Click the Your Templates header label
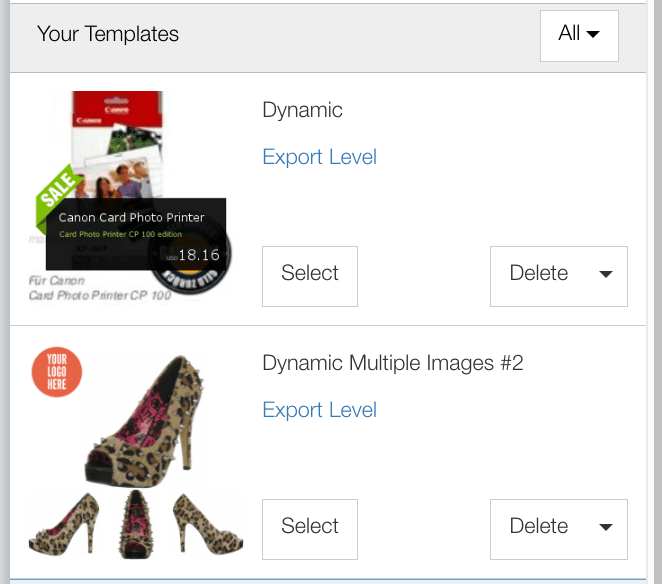 tap(108, 34)
